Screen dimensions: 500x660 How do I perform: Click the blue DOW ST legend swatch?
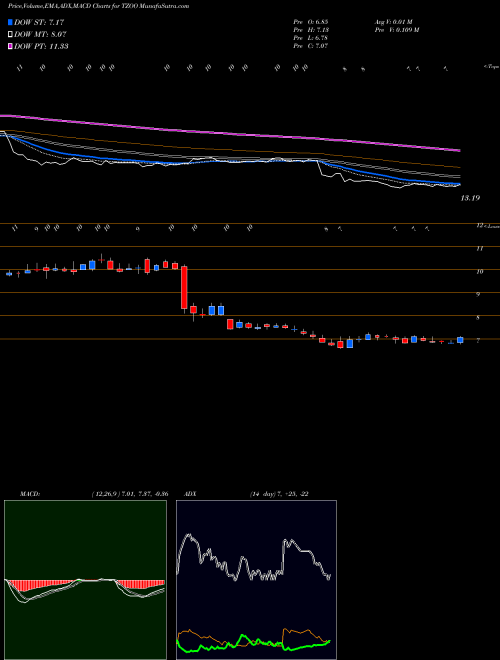10,22
